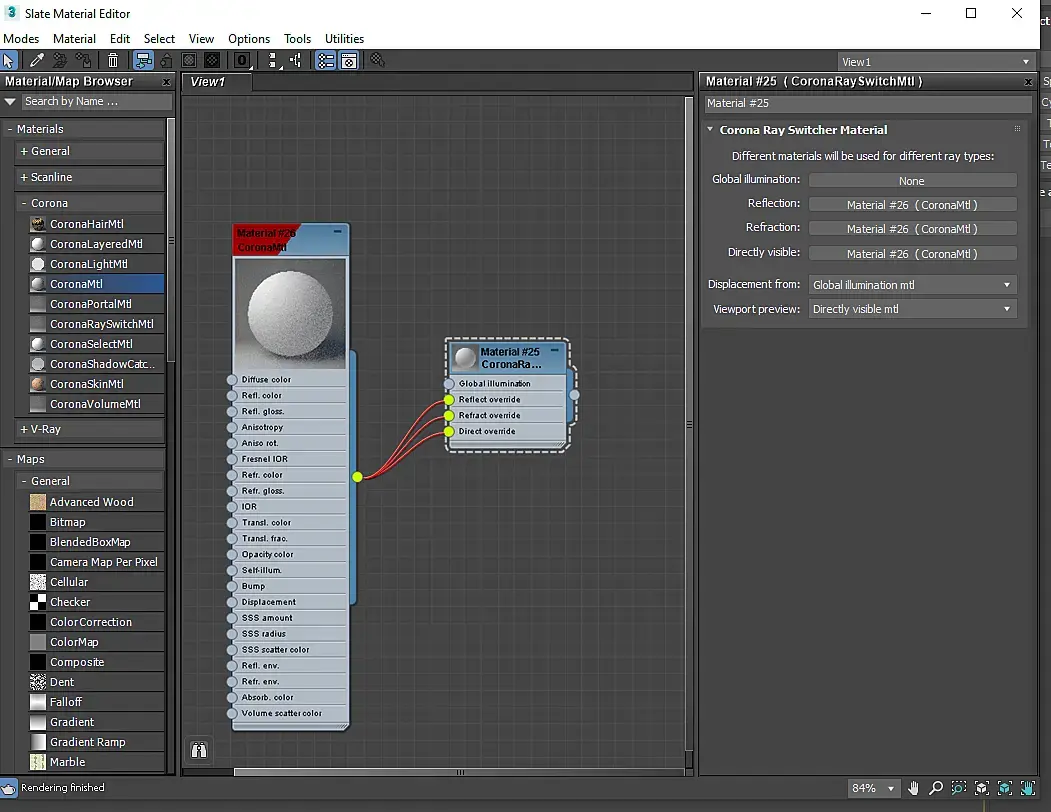Select the eyedropper Pick Material tool
This screenshot has width=1051, height=812.
[x=37, y=61]
